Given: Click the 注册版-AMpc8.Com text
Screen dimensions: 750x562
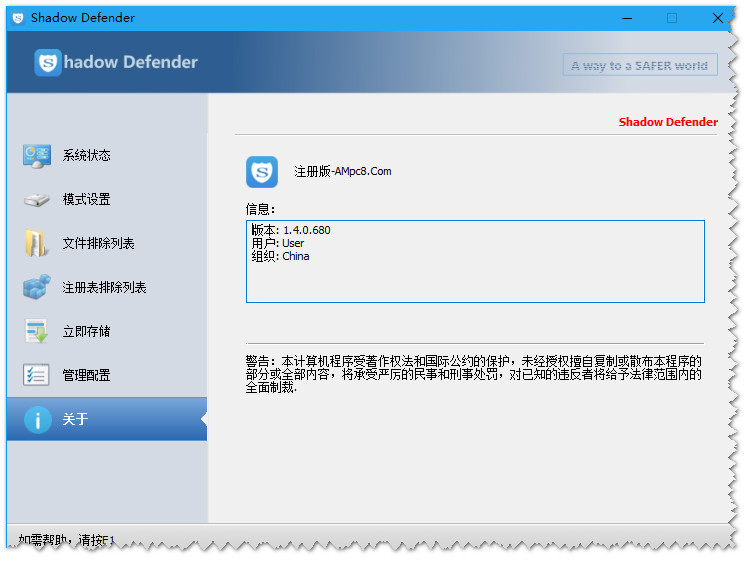Looking at the screenshot, I should point(342,171).
